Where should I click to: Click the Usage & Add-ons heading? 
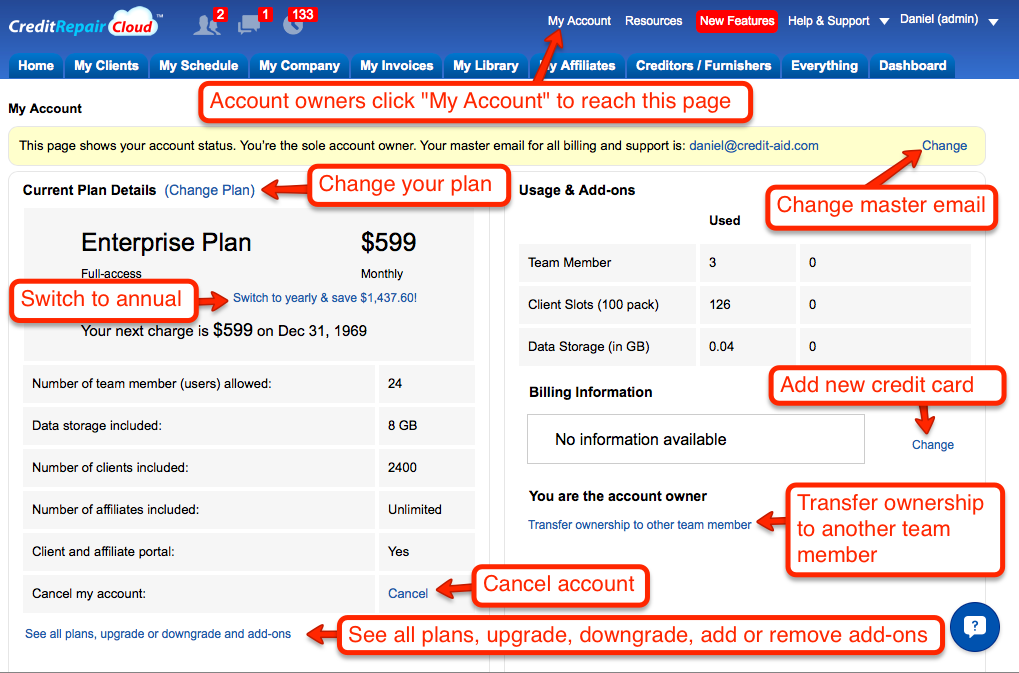click(x=577, y=190)
